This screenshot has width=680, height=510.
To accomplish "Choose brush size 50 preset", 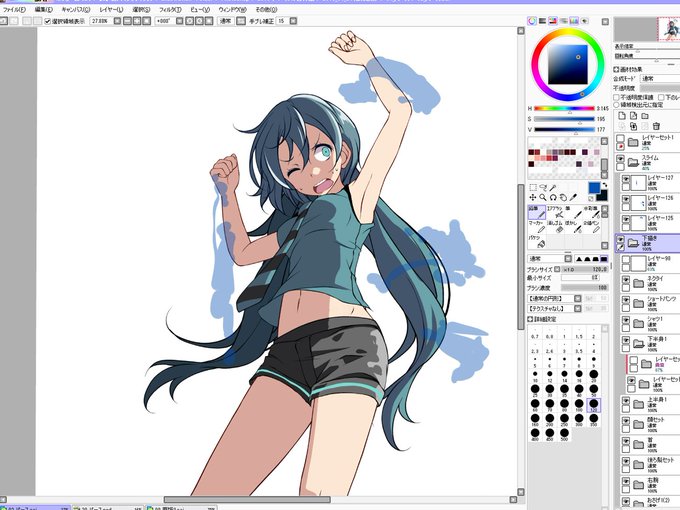I will [x=594, y=390].
